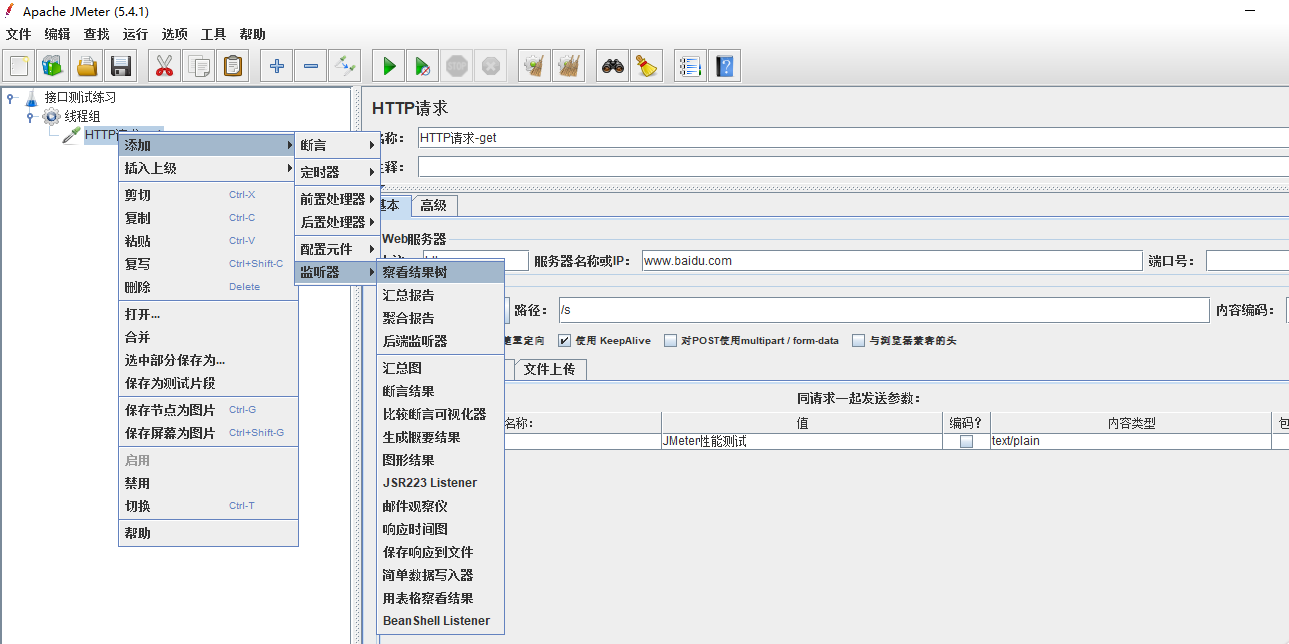Choose 帮助 at context menu bottom

pyautogui.click(x=208, y=533)
